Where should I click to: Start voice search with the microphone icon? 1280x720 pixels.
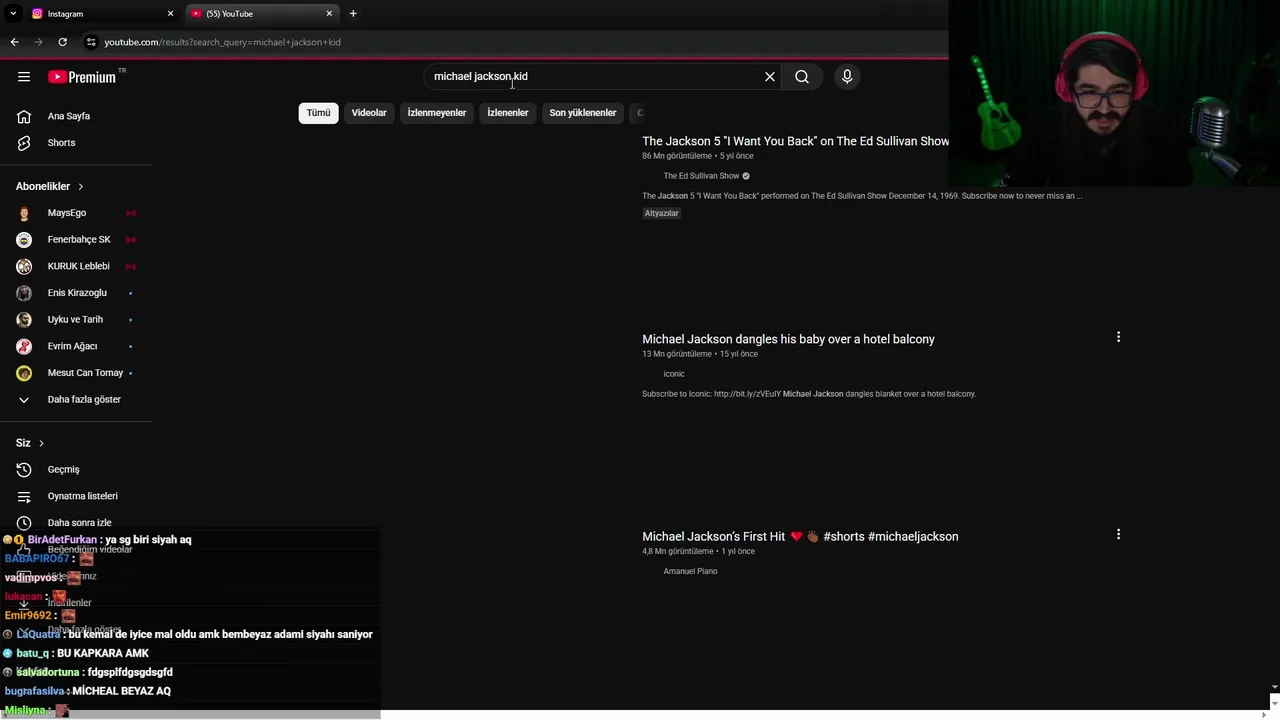point(847,77)
